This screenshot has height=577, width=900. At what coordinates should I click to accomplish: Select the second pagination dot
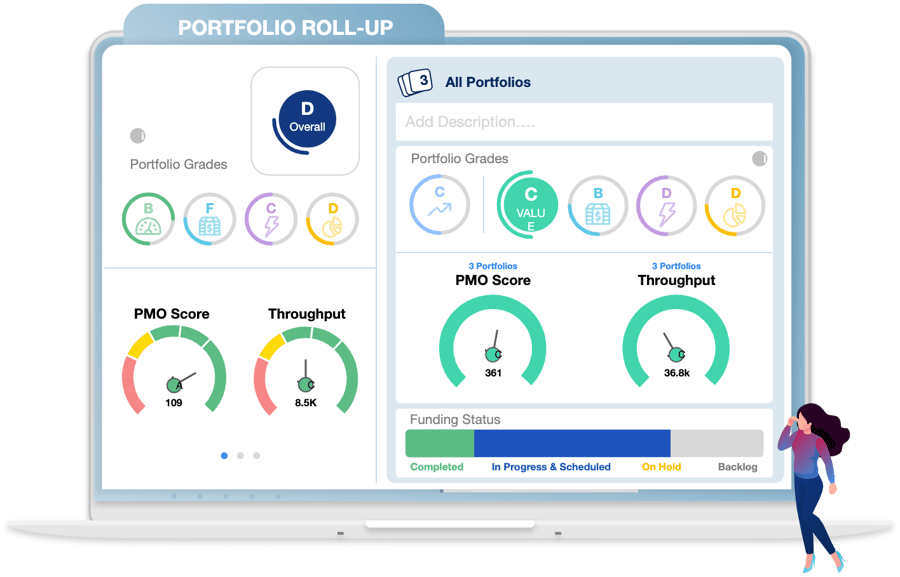pyautogui.click(x=240, y=455)
